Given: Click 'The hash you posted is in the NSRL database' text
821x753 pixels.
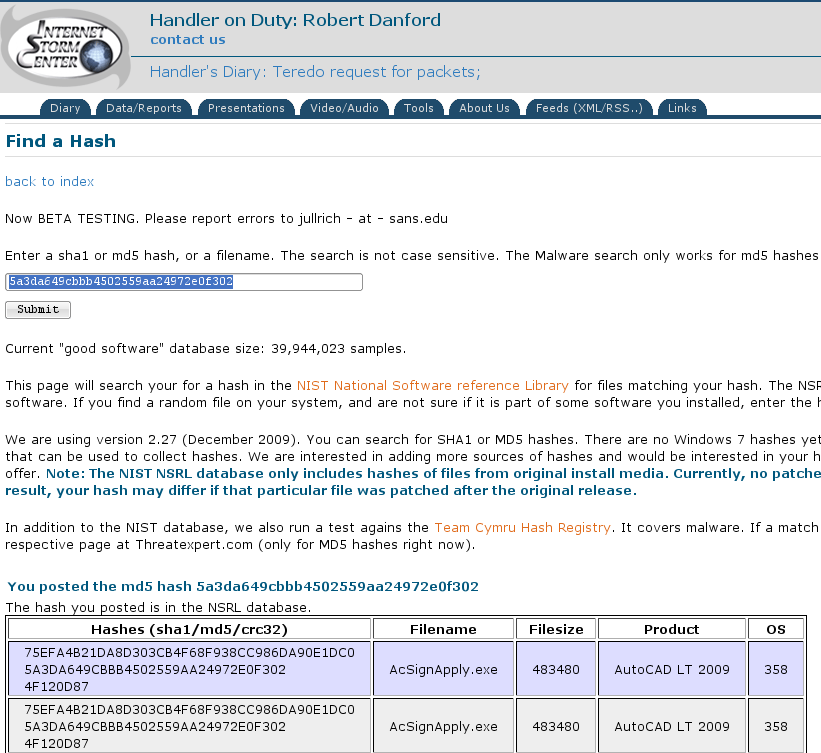Looking at the screenshot, I should pyautogui.click(x=158, y=607).
